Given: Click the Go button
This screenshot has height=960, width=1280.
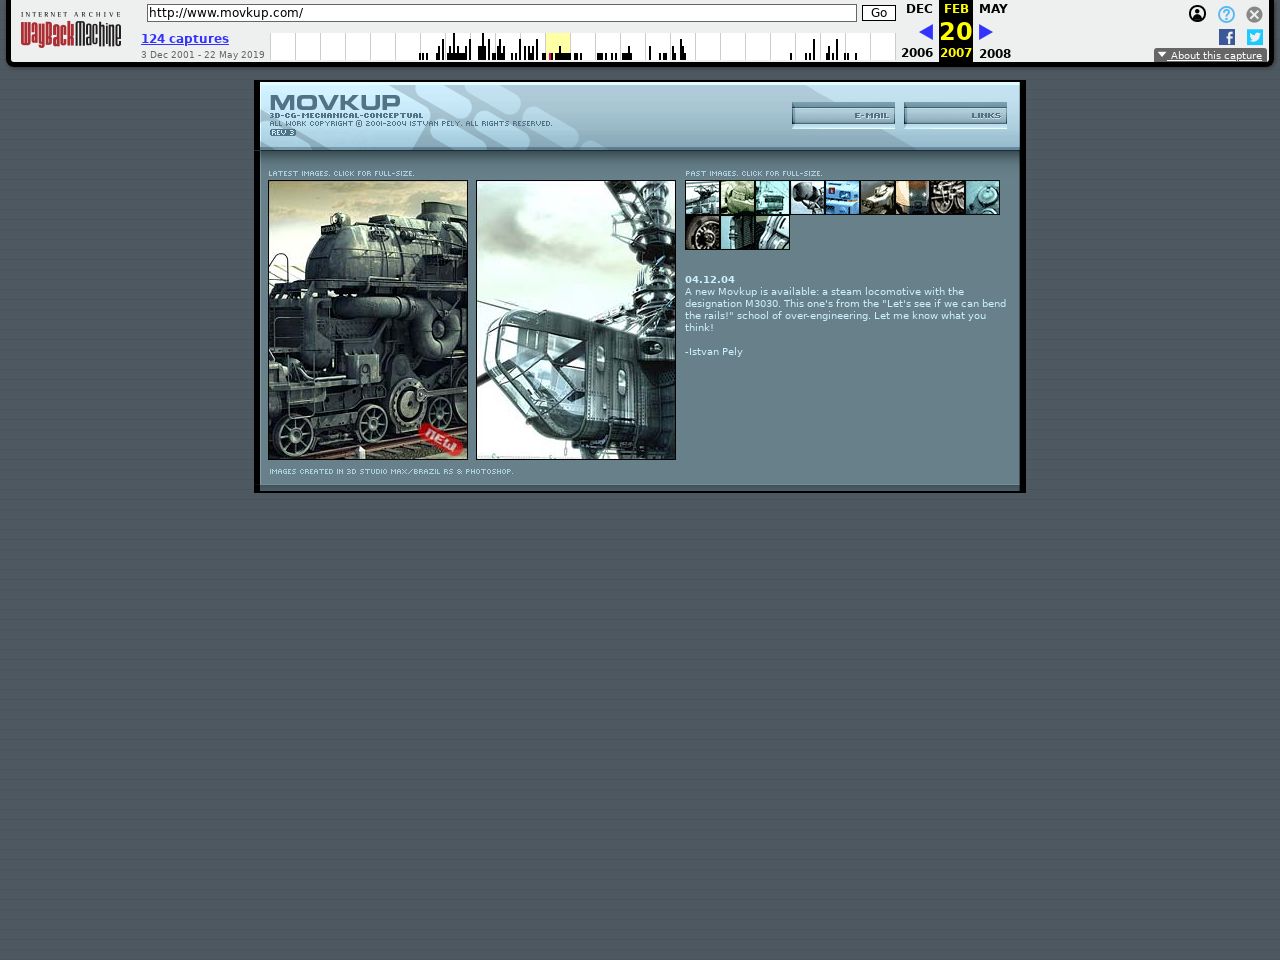Looking at the screenshot, I should click(878, 13).
